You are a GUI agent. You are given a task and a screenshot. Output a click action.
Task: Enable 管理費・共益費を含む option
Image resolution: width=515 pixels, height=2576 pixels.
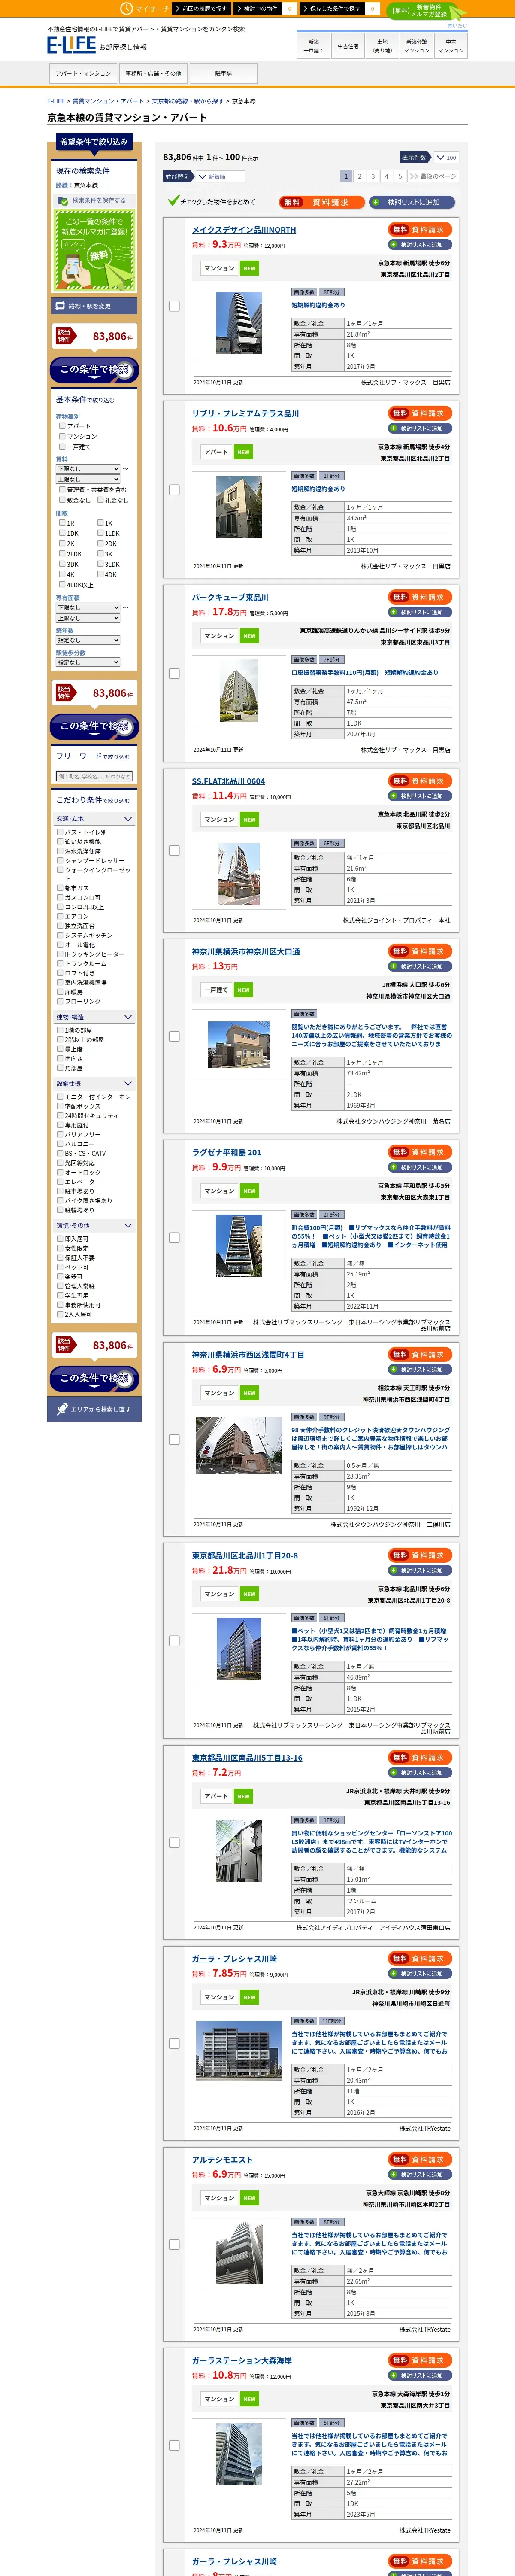(x=62, y=490)
